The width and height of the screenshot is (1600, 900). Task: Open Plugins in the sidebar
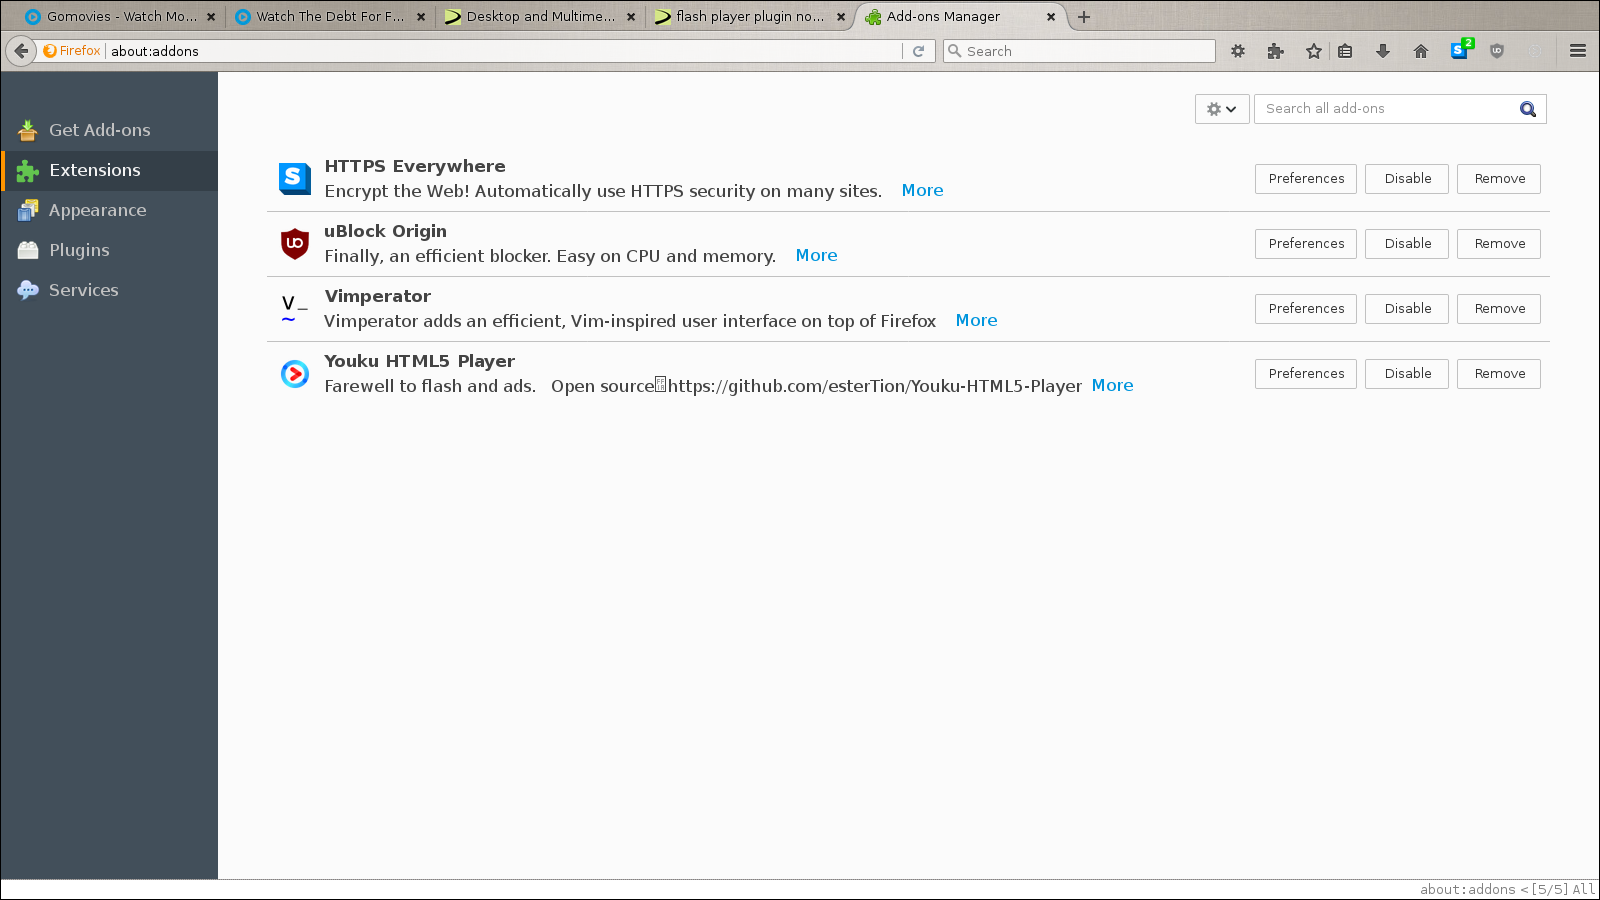(x=109, y=250)
